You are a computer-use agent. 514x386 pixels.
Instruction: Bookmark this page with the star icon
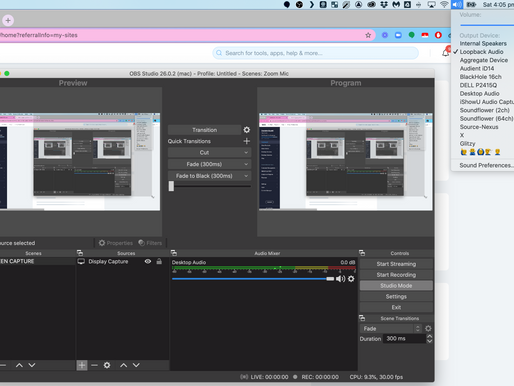tap(368, 35)
